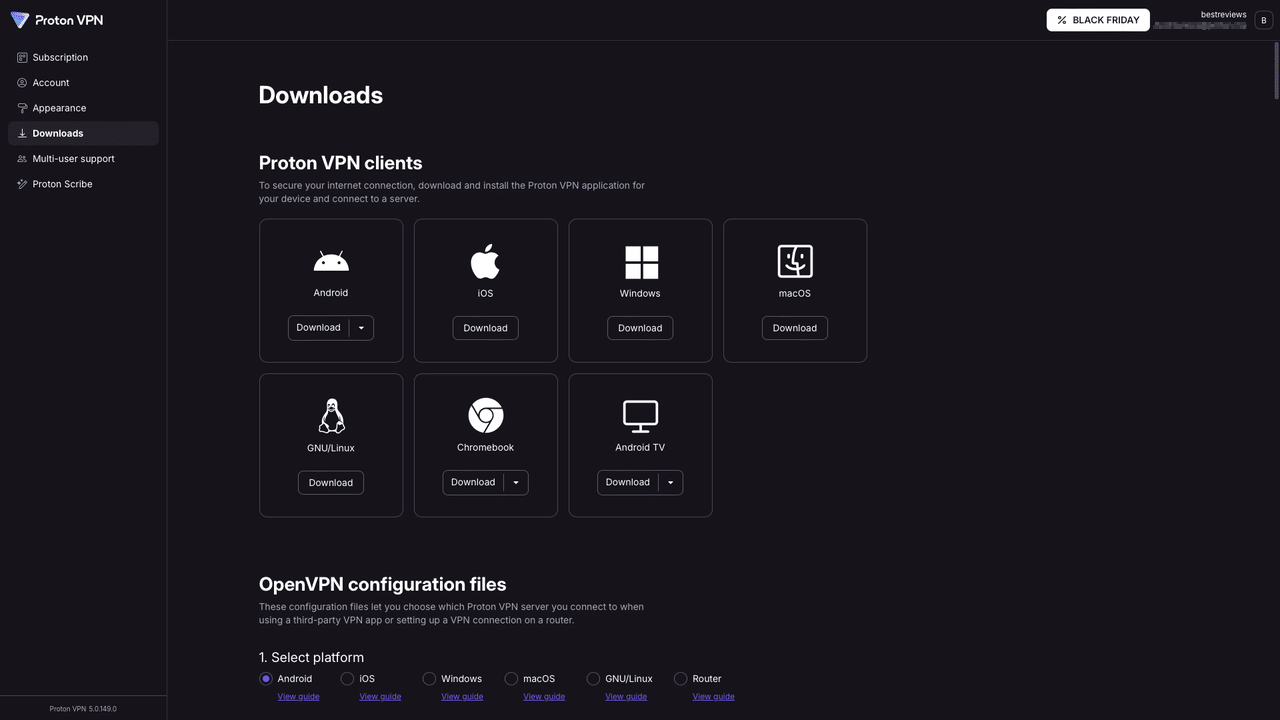Open the Subscription settings page
The height and width of the screenshot is (720, 1280).
pos(59,57)
